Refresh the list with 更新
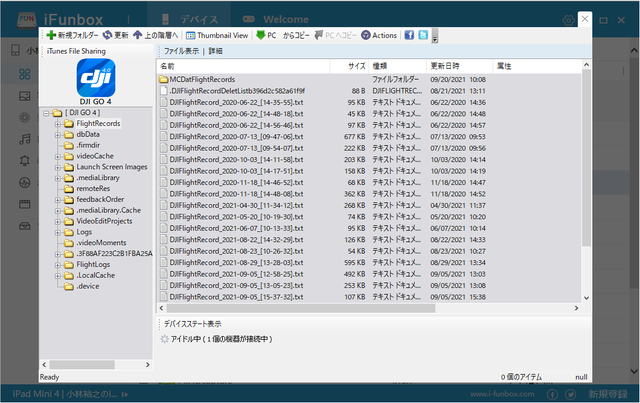The width and height of the screenshot is (640, 403). click(116, 36)
